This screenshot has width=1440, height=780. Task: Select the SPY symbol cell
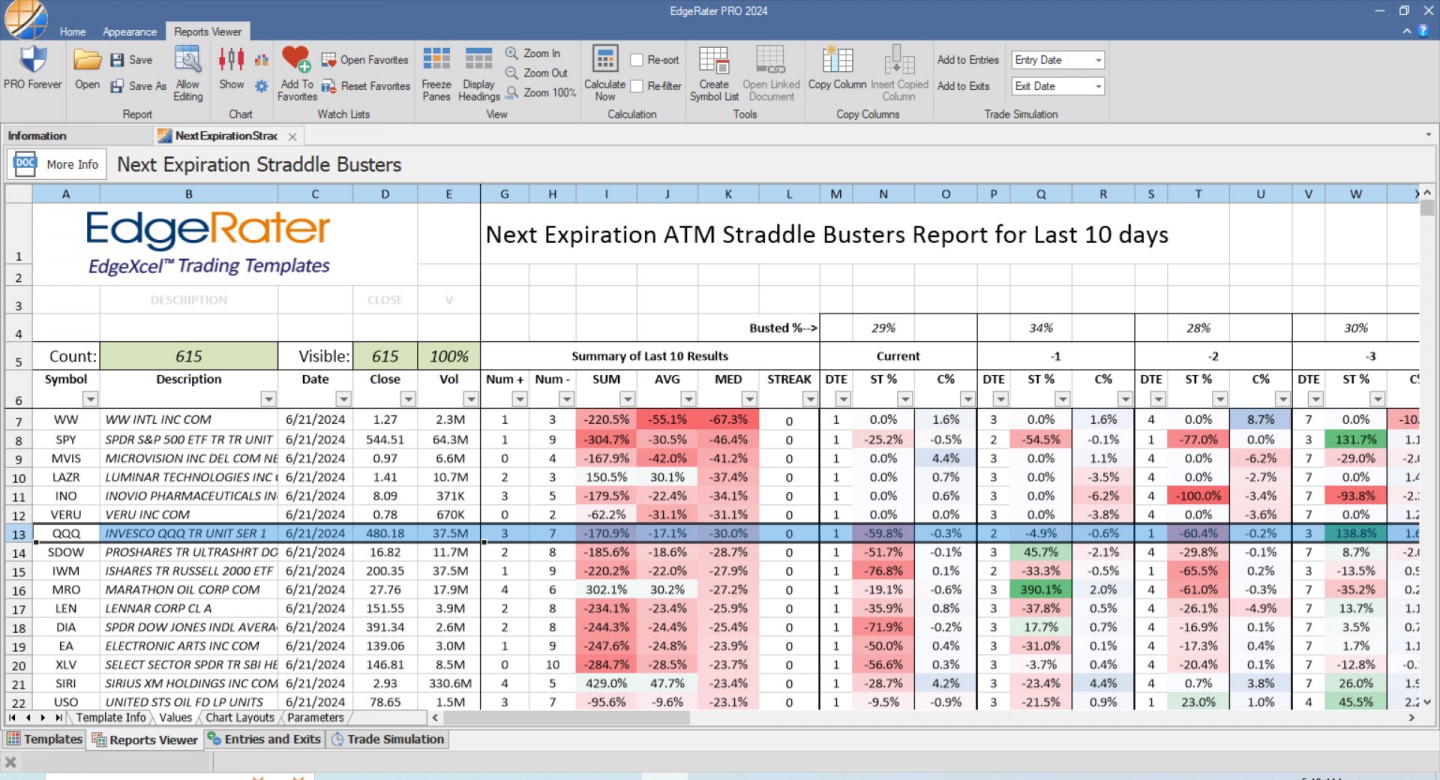tap(66, 439)
